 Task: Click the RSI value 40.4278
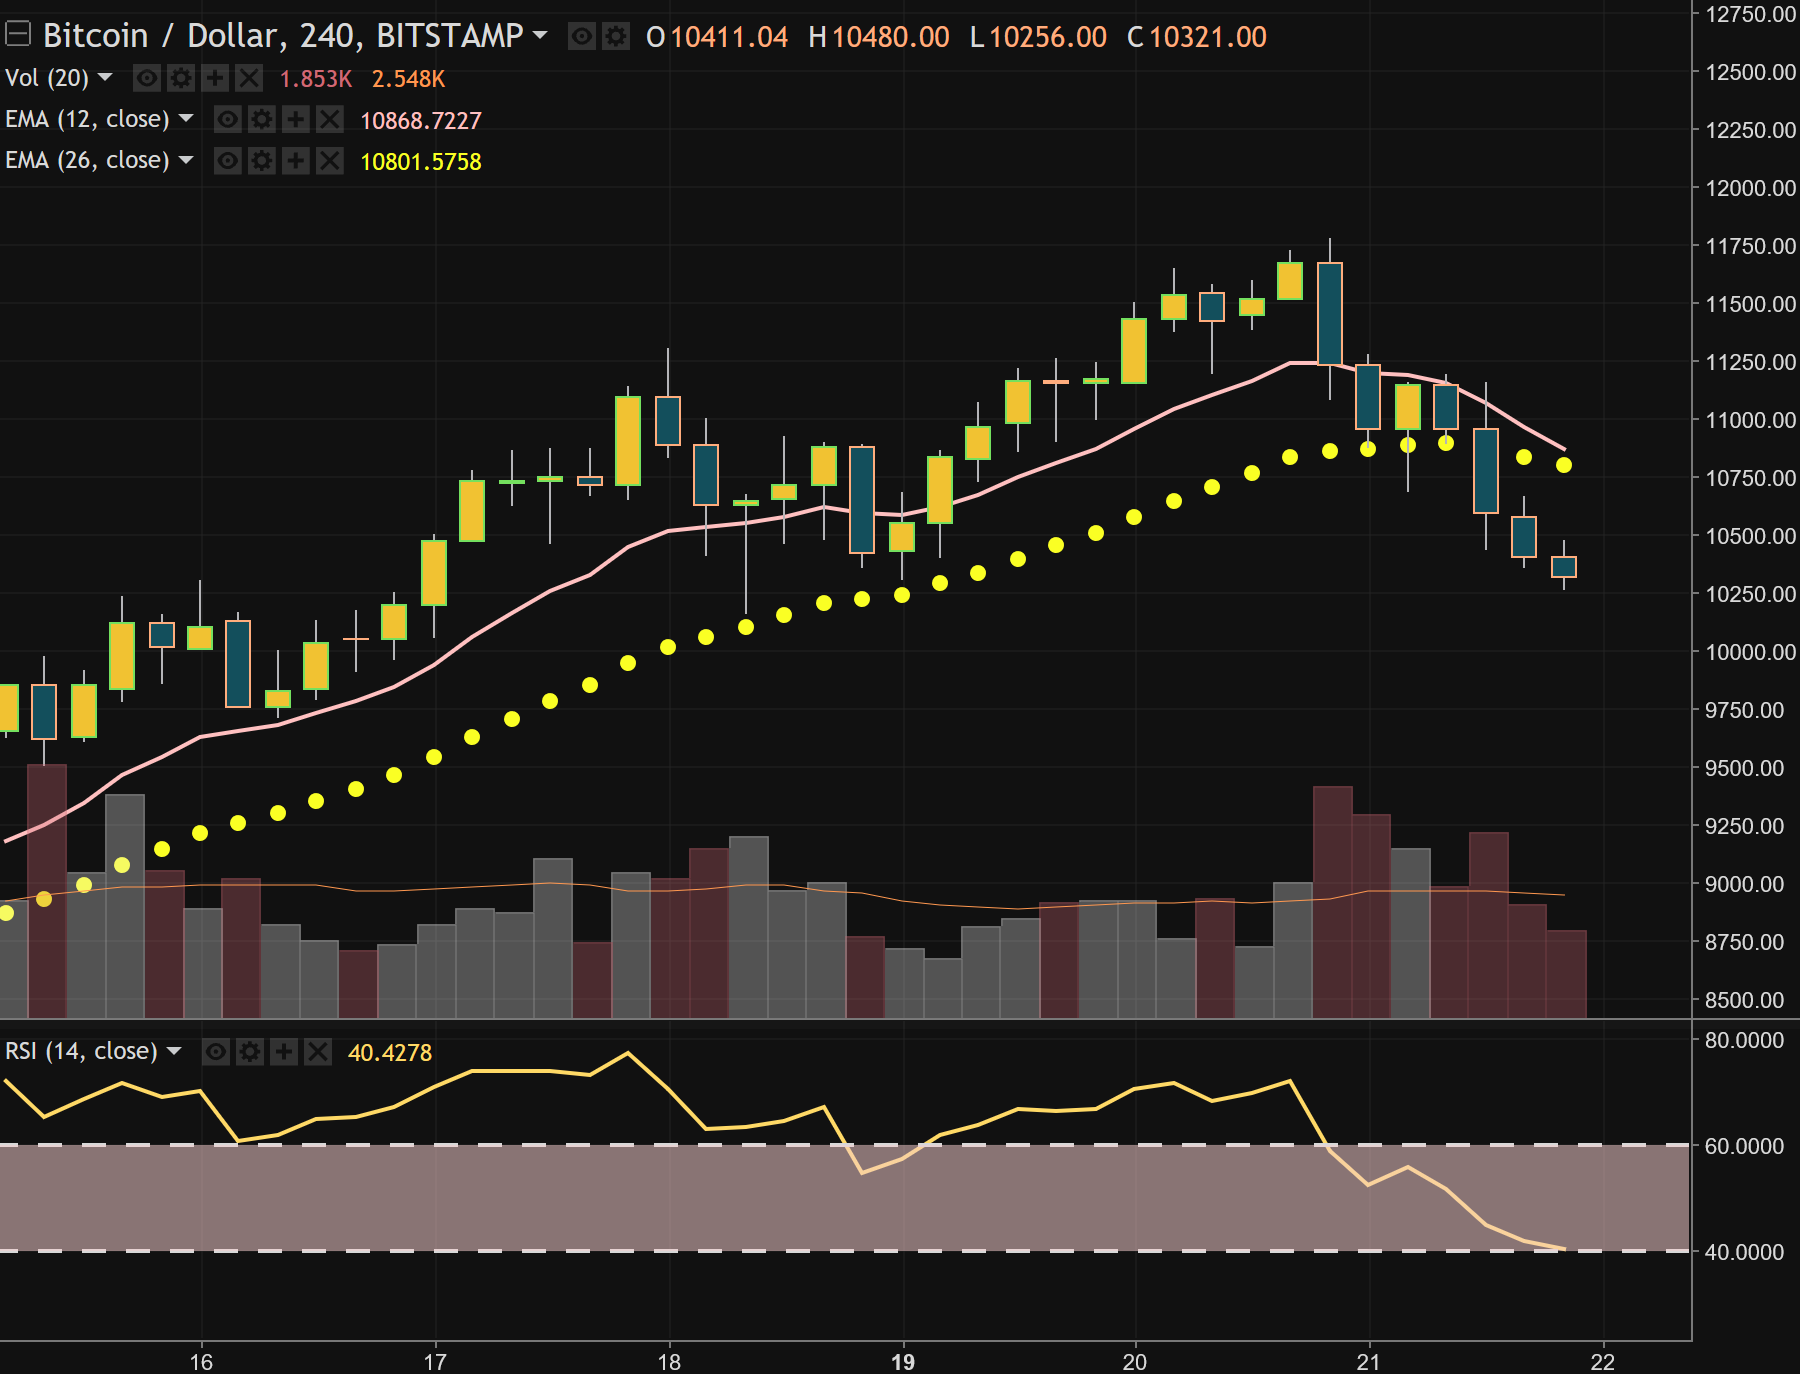(x=390, y=1053)
